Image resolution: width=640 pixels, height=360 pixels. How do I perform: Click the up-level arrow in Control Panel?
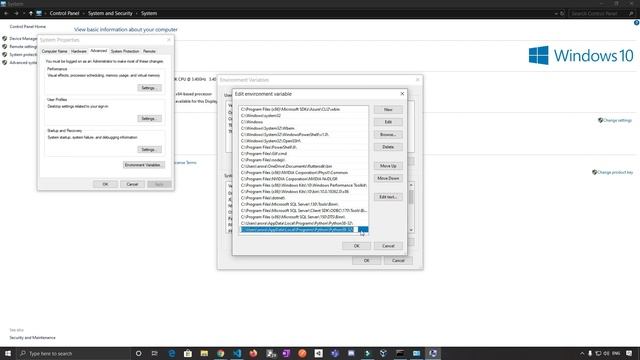(31, 13)
